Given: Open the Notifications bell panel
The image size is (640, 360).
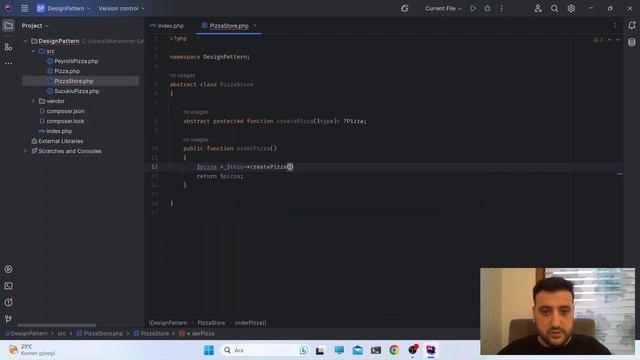Looking at the screenshot, I should (x=632, y=25).
